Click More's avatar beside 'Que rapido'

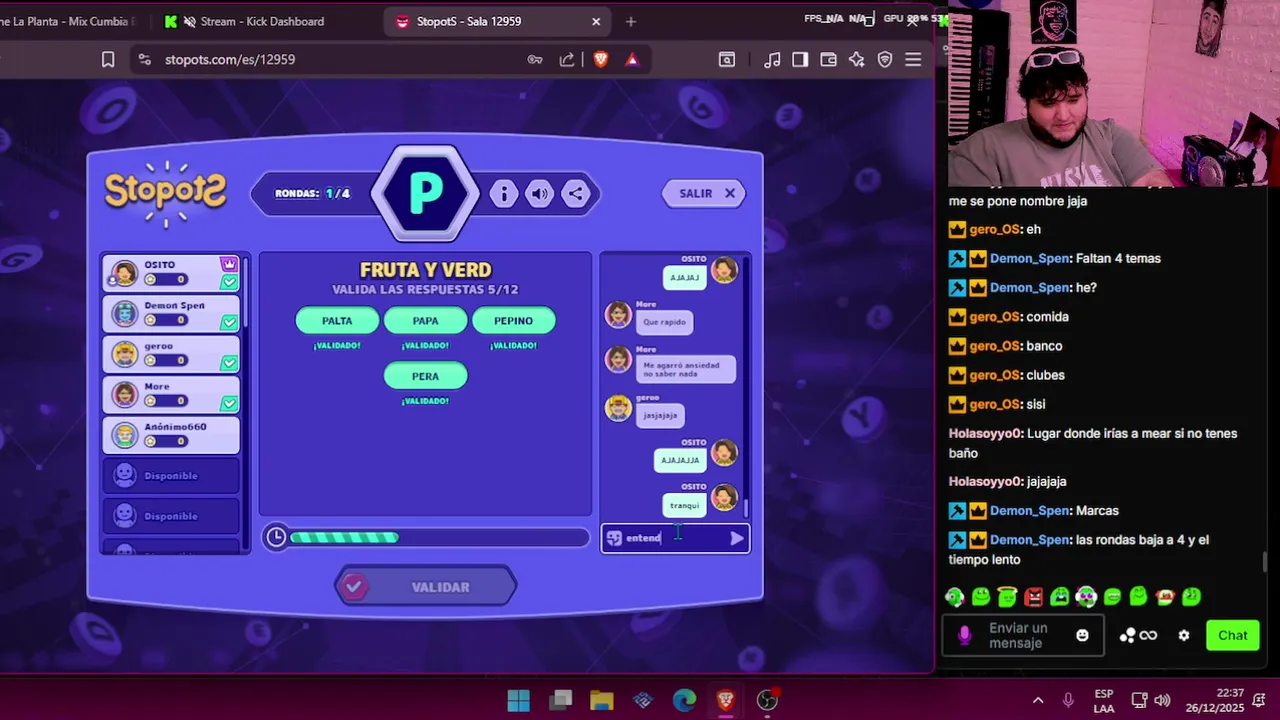pyautogui.click(x=618, y=315)
